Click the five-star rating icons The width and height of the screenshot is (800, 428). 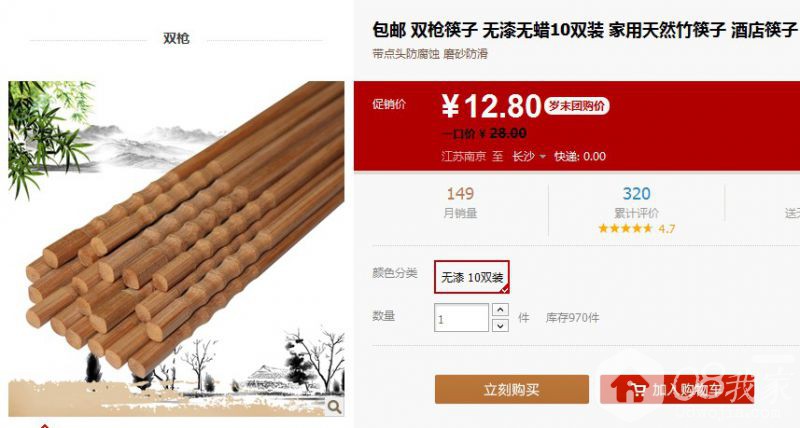pyautogui.click(x=625, y=229)
